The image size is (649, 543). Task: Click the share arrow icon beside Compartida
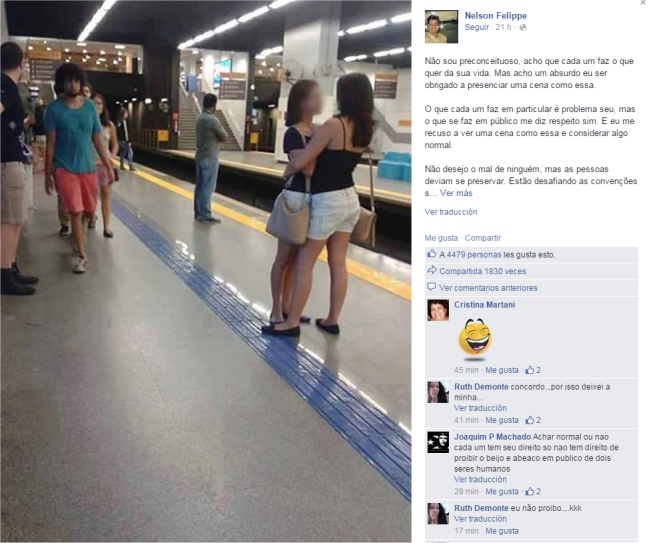click(432, 271)
